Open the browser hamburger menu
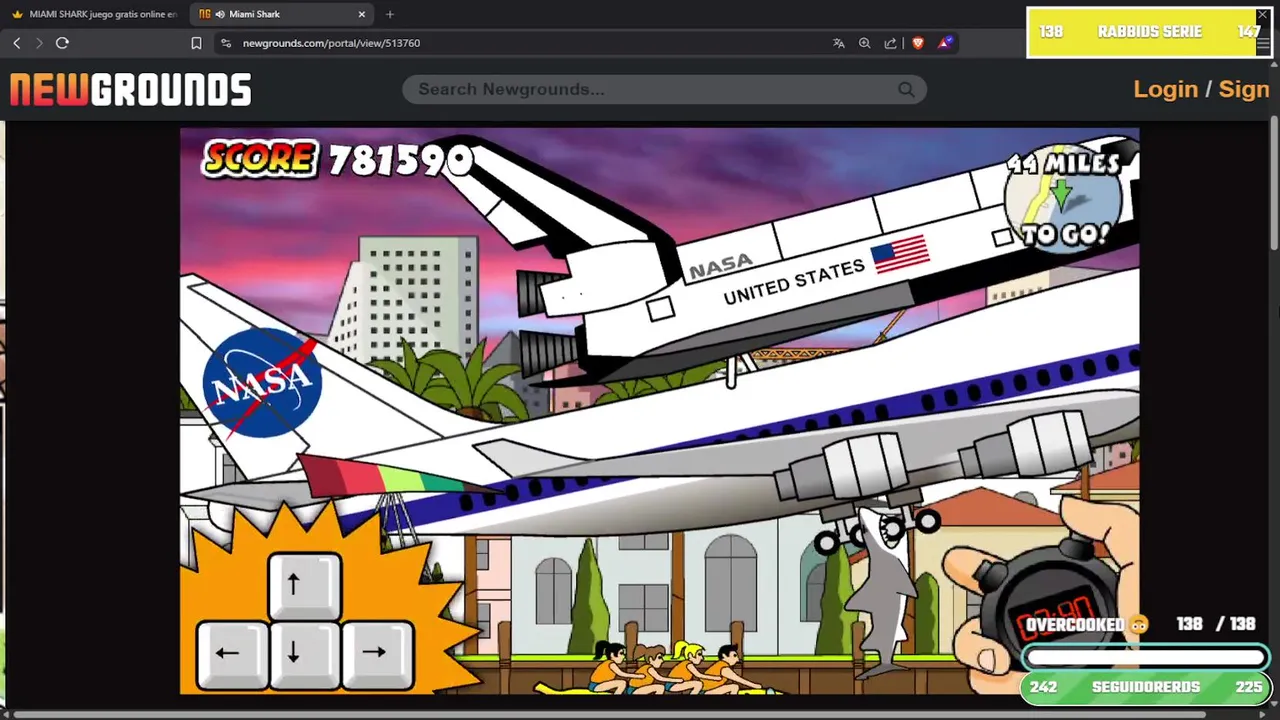 [x=1264, y=45]
